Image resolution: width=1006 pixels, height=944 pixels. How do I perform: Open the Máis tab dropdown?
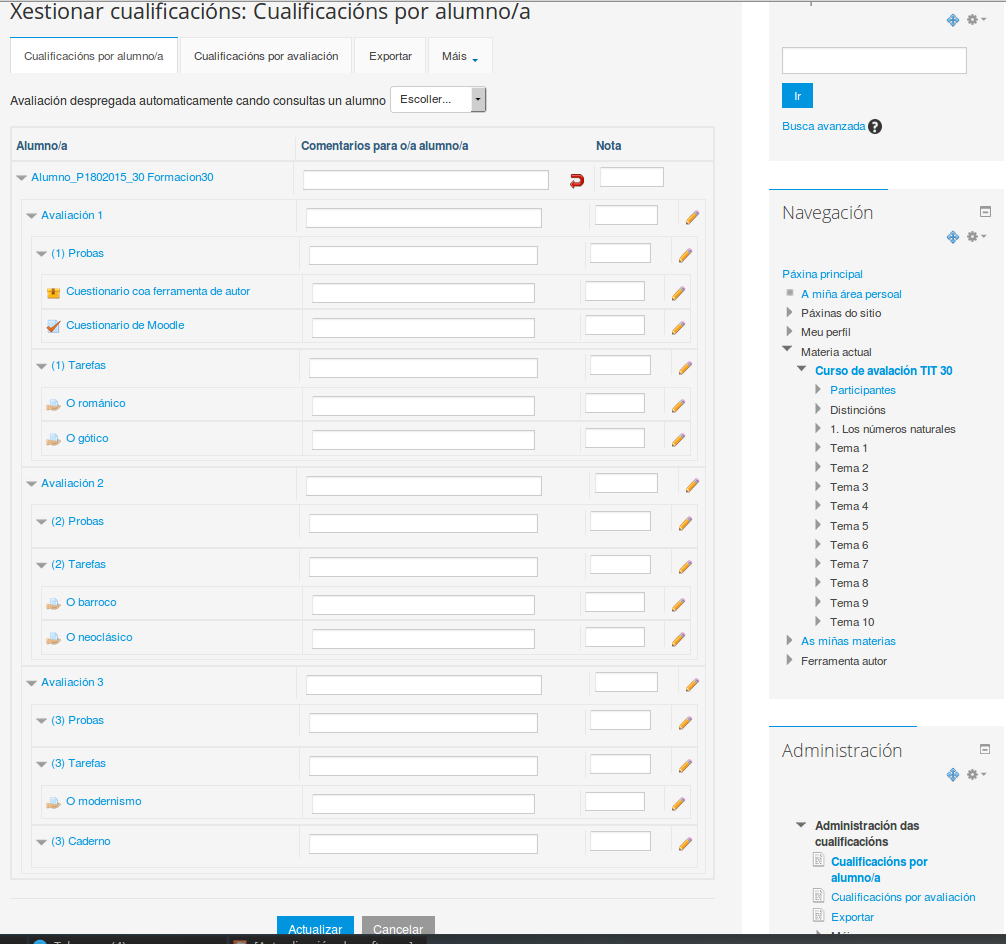pyautogui.click(x=460, y=56)
